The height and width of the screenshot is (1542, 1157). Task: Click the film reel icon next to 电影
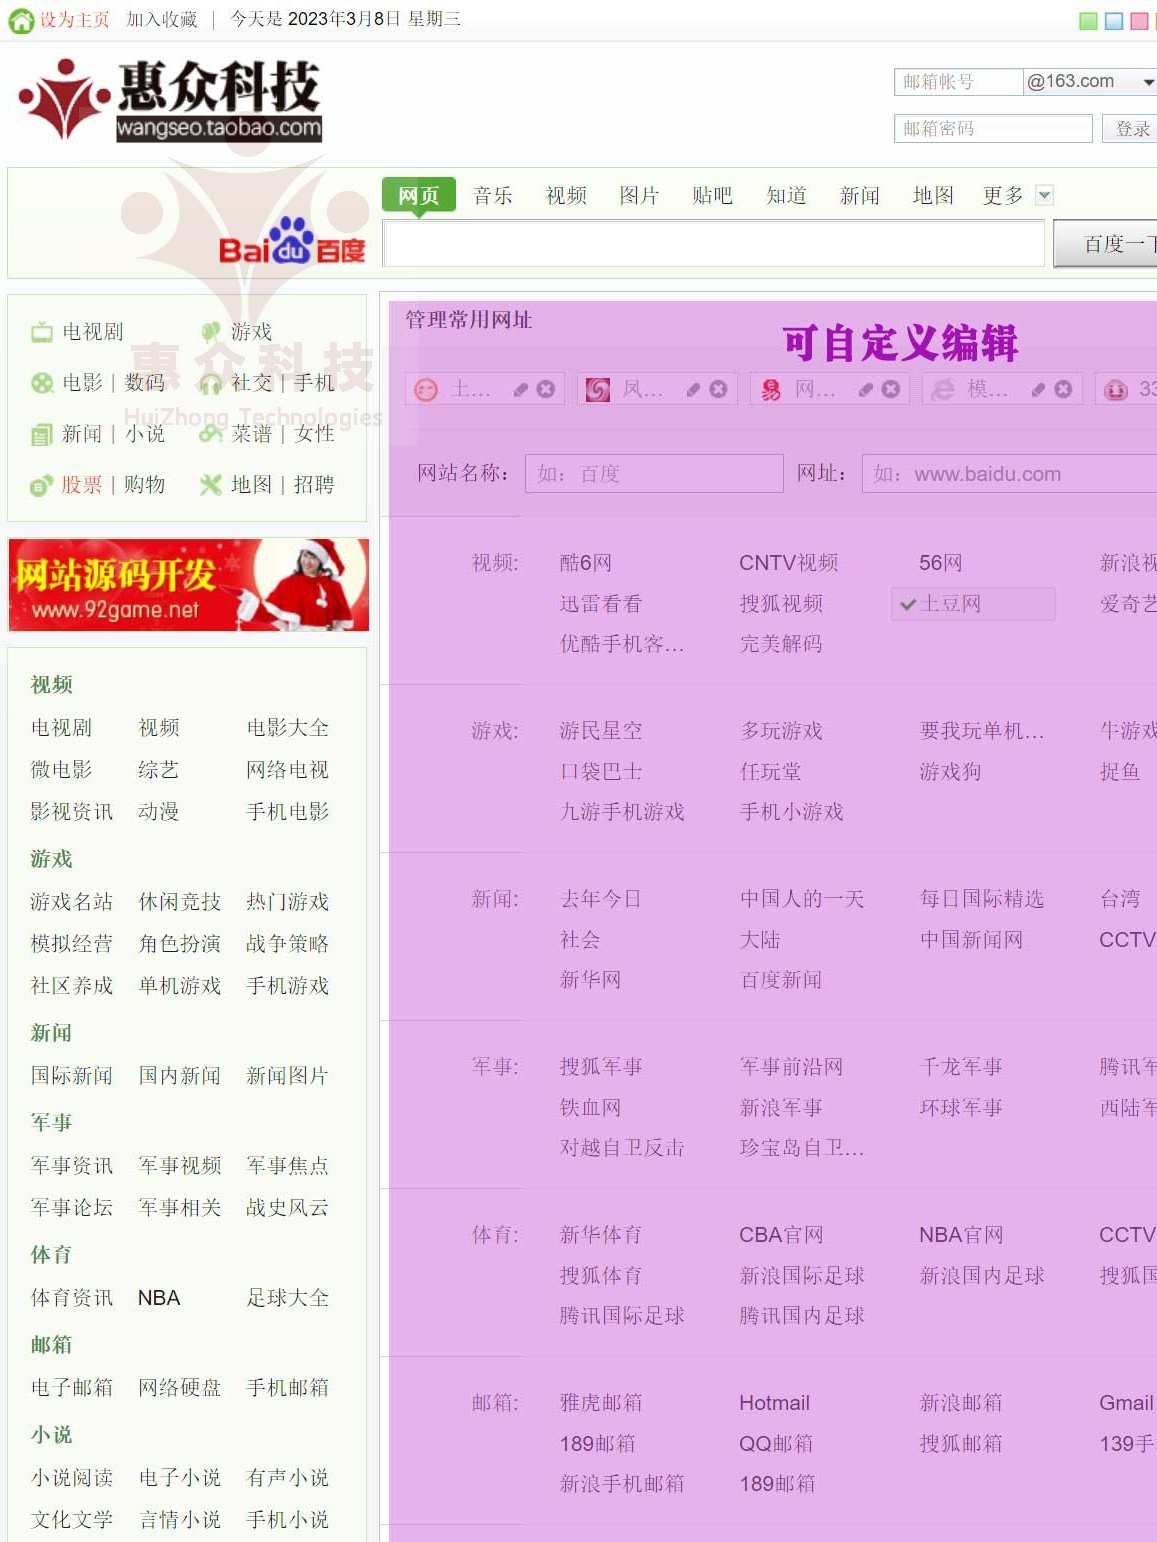click(x=41, y=383)
